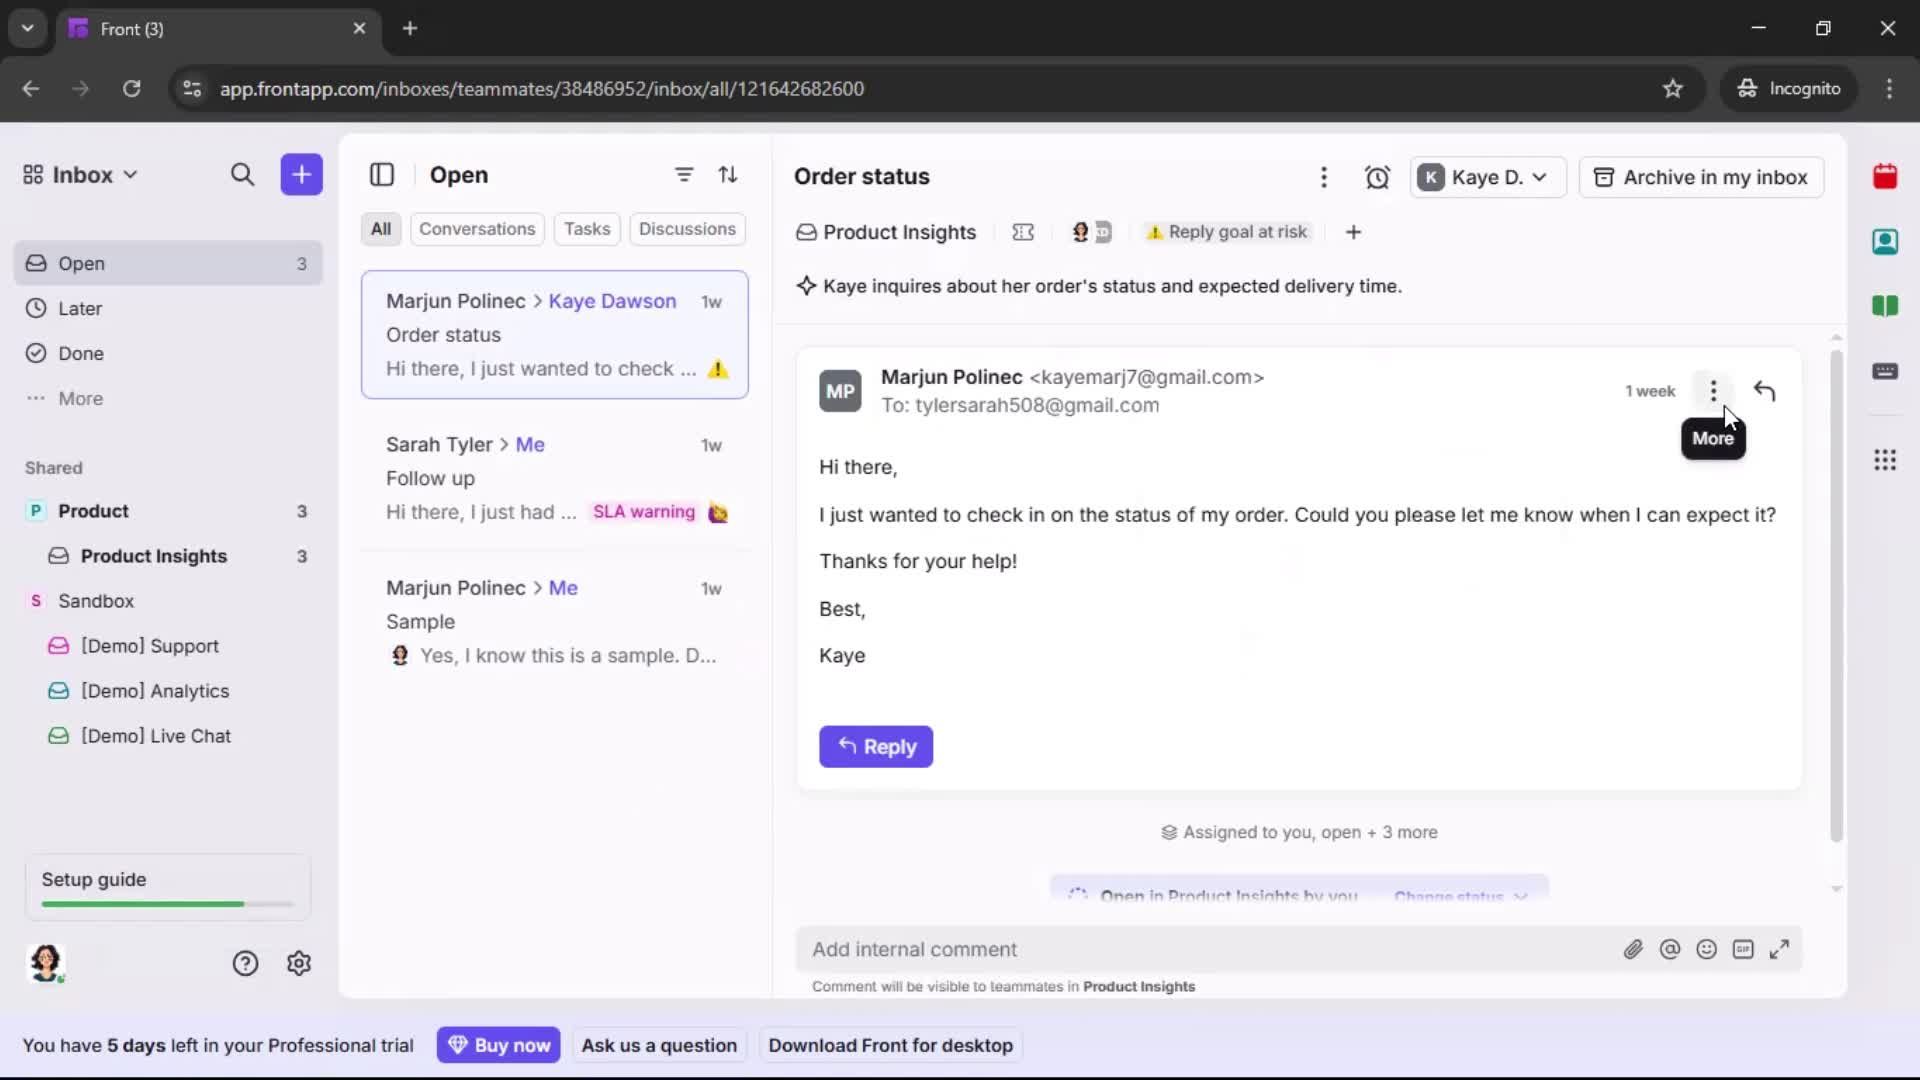Open the Contact details panel
Image resolution: width=1920 pixels, height=1080 pixels.
point(1886,242)
